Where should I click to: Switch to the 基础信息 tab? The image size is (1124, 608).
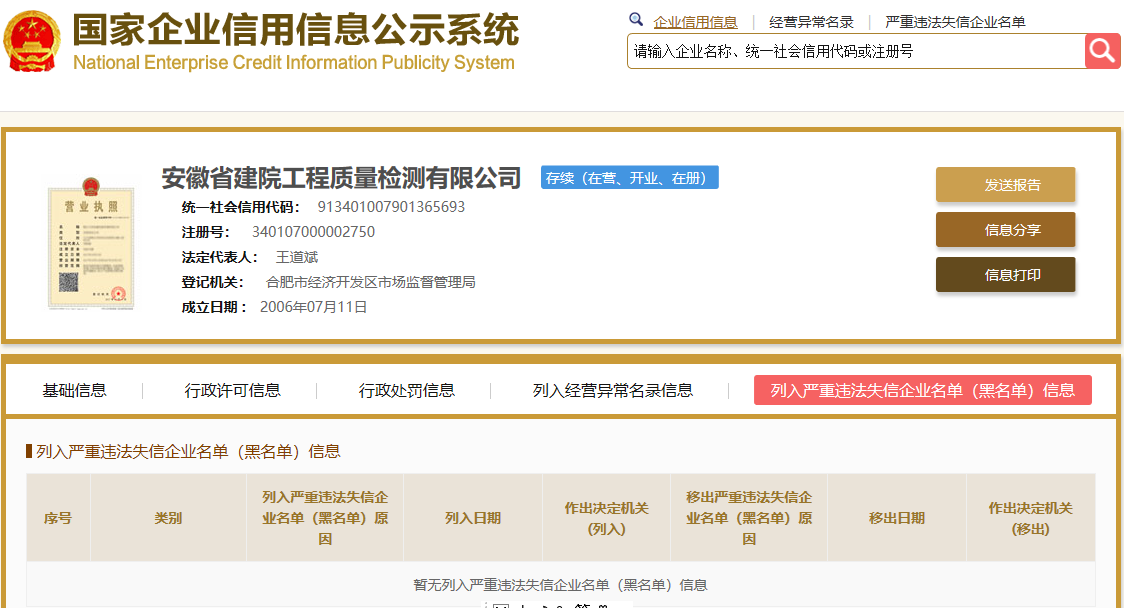click(75, 390)
